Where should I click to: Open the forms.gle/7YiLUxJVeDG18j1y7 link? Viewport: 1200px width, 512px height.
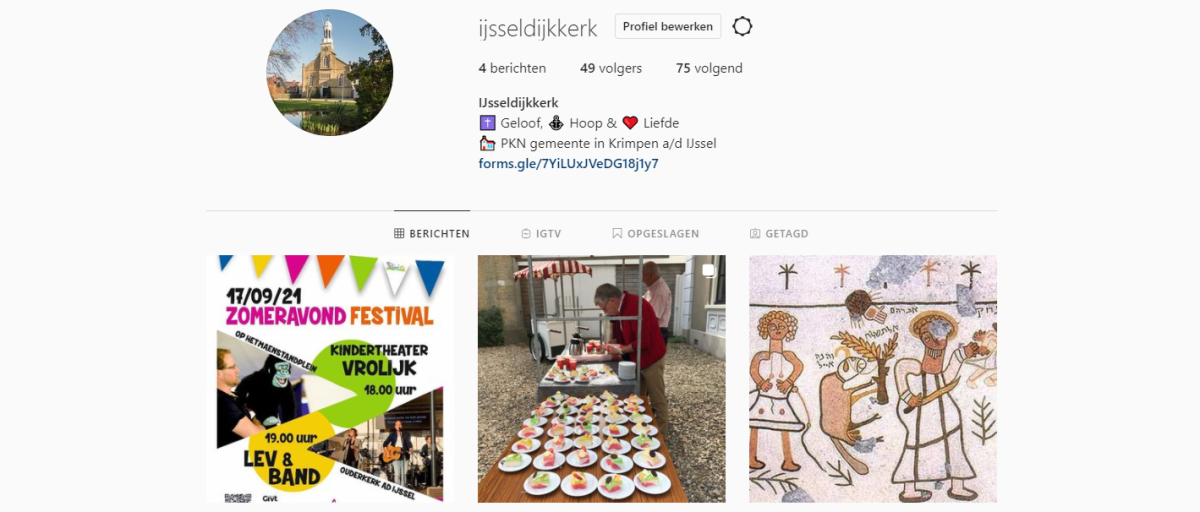pyautogui.click(x=569, y=164)
